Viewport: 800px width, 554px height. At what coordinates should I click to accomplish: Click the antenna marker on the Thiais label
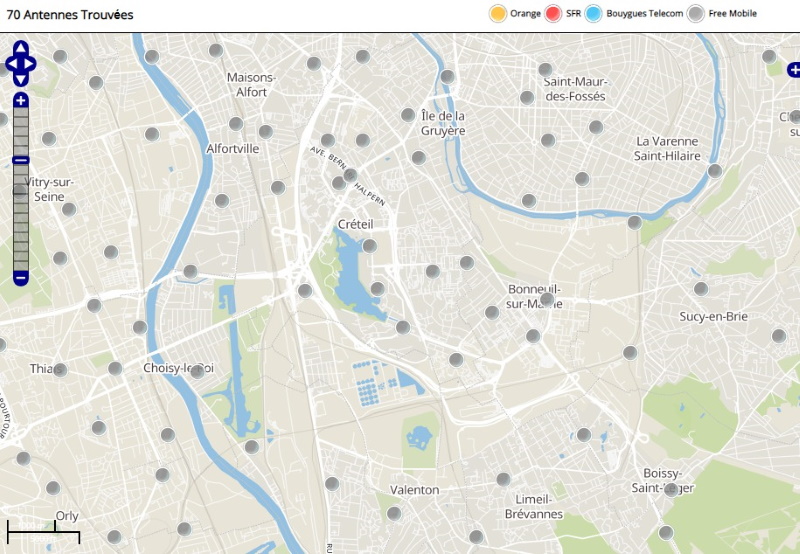coord(60,370)
